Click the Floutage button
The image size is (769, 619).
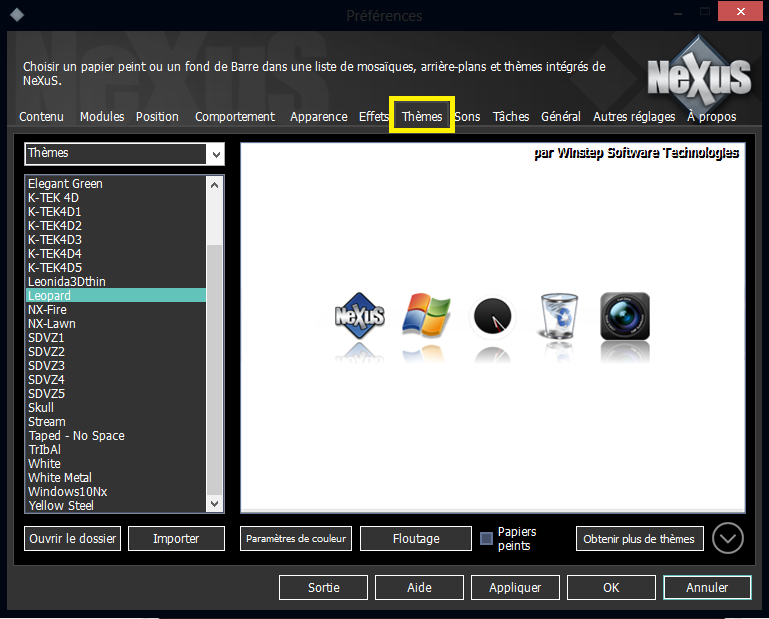click(416, 539)
